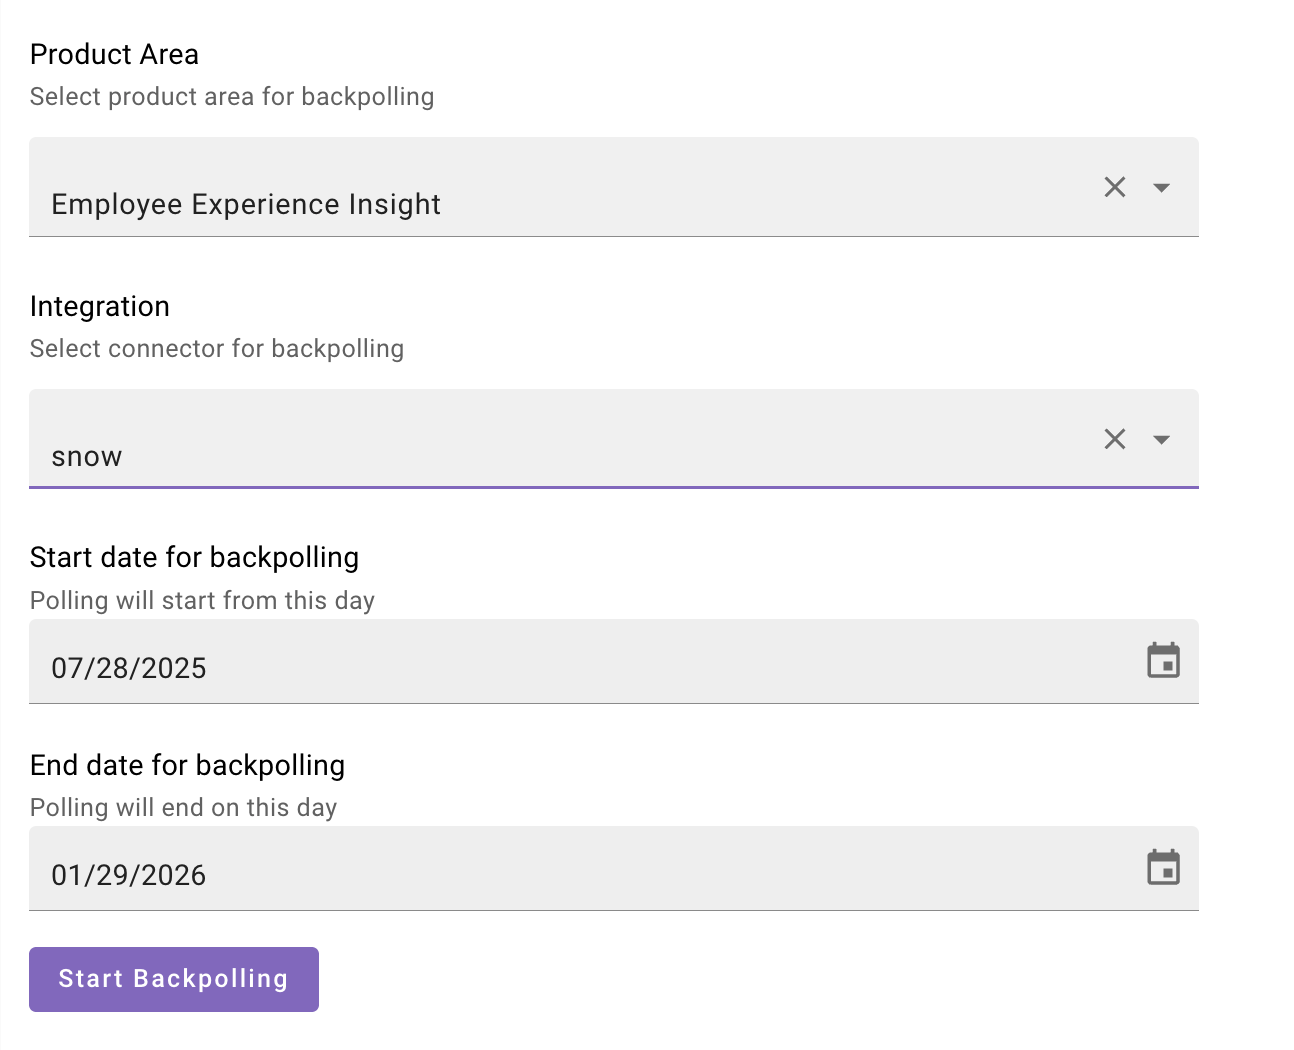Click the Integration label

tap(100, 306)
